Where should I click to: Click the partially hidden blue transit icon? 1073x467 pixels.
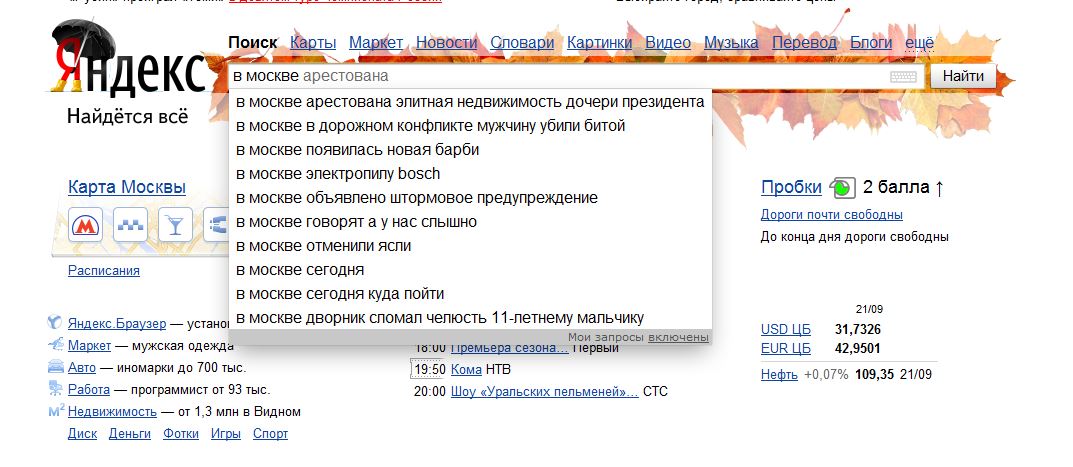[217, 225]
